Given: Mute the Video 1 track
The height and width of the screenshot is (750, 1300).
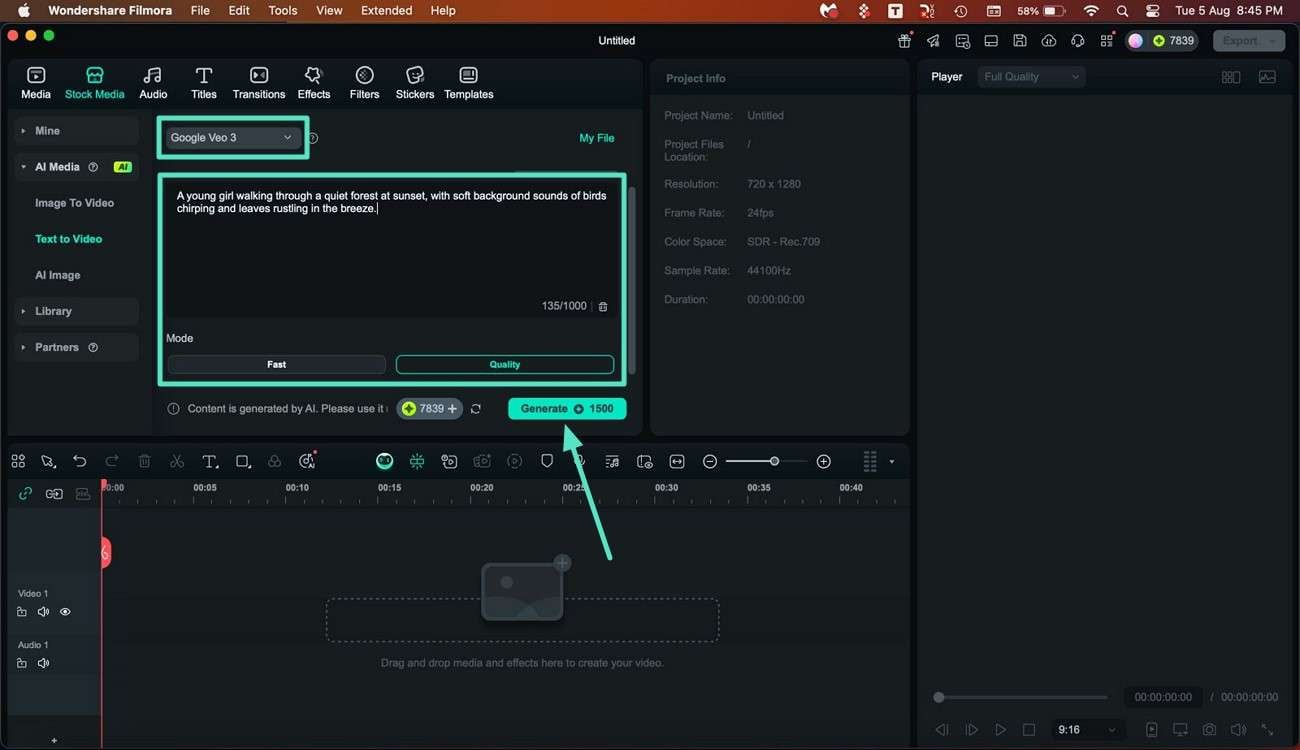Looking at the screenshot, I should click(43, 612).
